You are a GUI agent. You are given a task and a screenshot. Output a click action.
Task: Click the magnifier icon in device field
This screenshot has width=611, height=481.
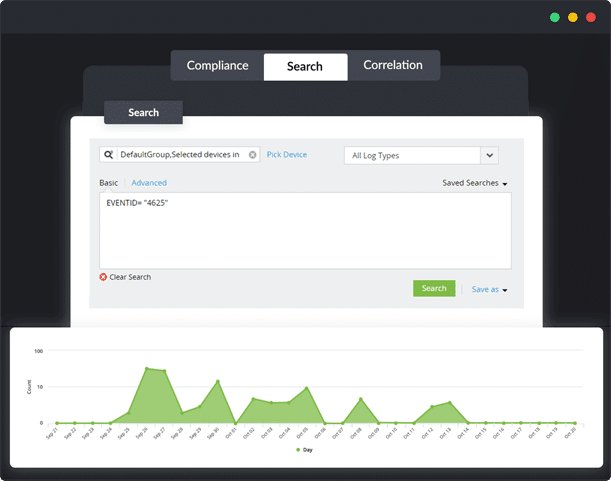point(108,155)
